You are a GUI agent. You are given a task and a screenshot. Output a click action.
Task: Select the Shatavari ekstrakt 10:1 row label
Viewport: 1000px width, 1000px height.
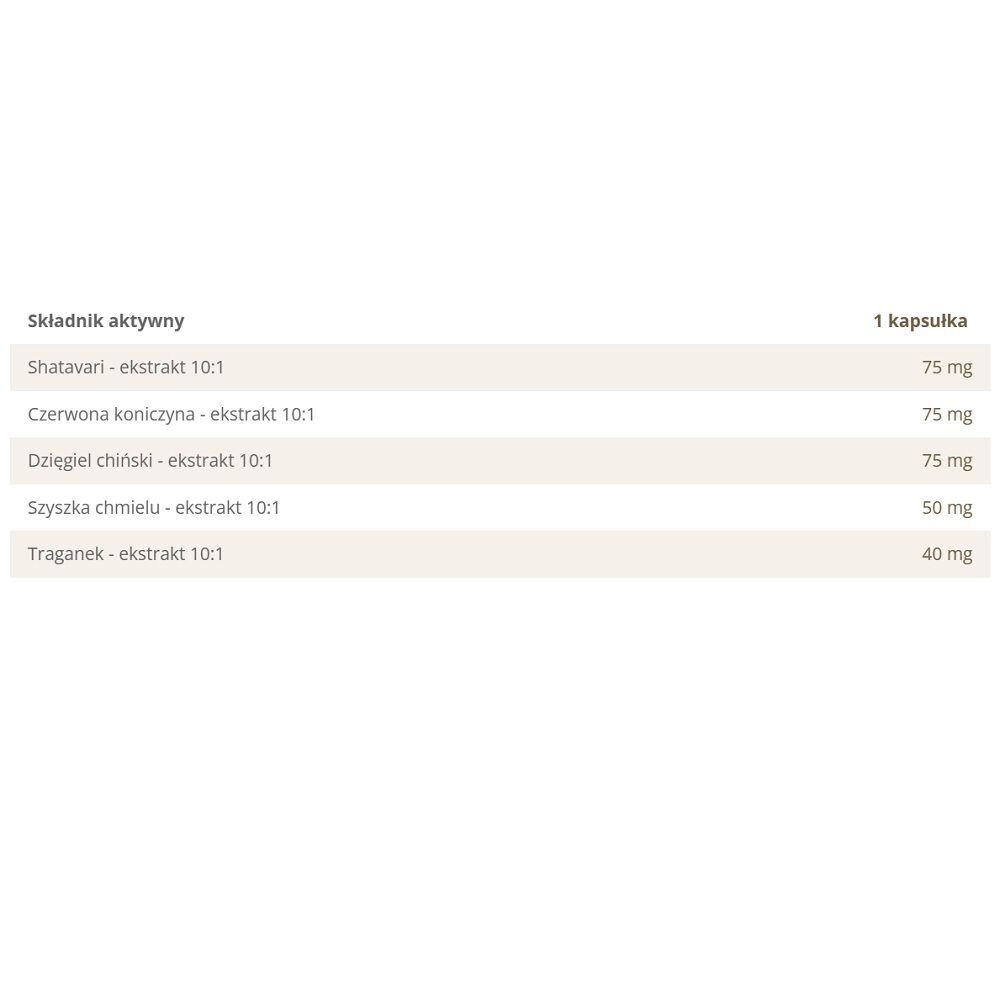[126, 367]
